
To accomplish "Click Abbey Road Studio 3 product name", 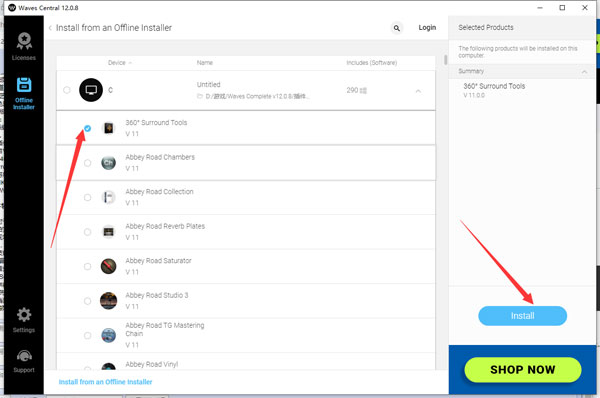I will point(157,295).
